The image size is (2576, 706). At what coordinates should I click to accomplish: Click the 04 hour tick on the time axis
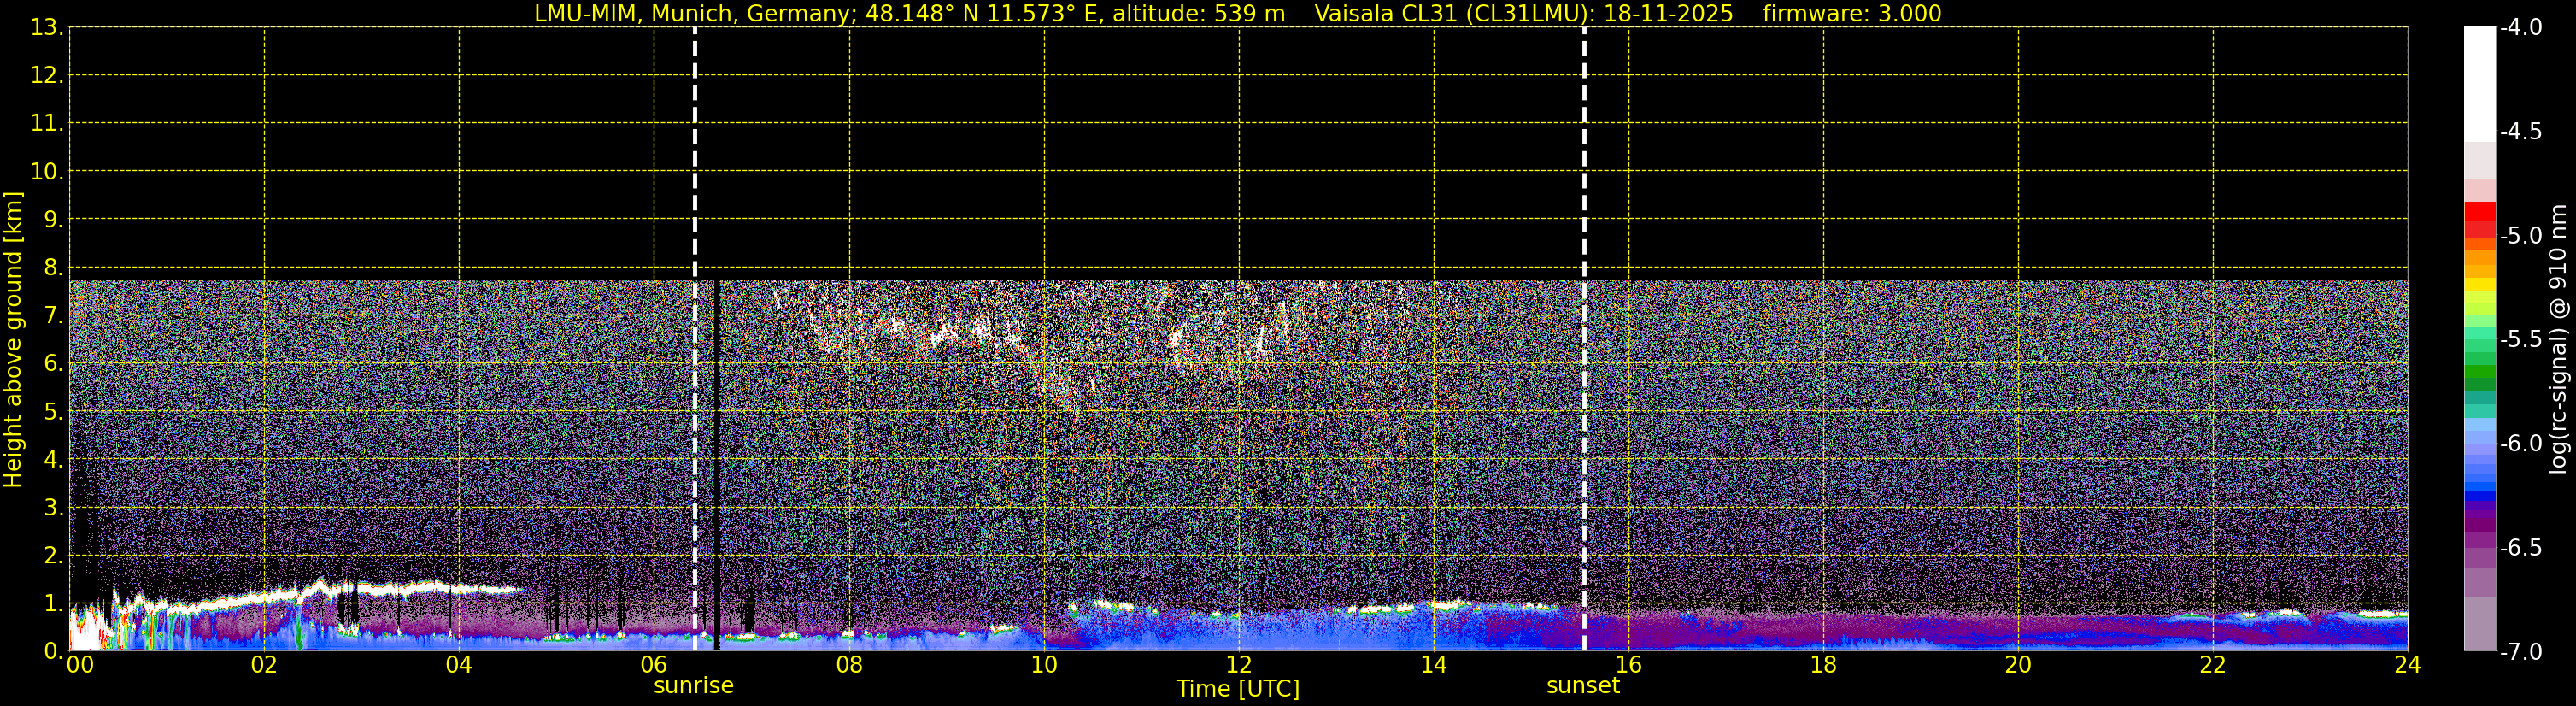coord(458,665)
